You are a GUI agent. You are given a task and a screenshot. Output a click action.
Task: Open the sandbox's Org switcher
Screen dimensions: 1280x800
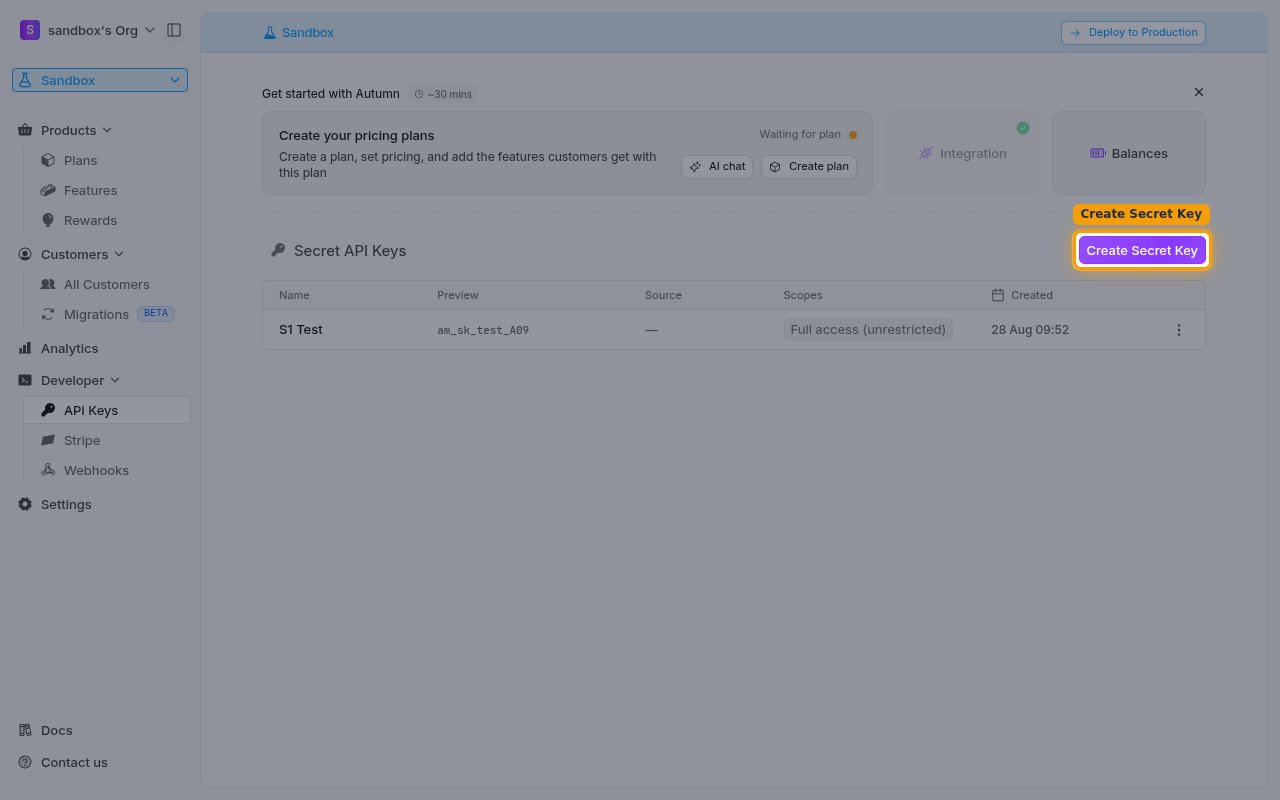coord(88,30)
